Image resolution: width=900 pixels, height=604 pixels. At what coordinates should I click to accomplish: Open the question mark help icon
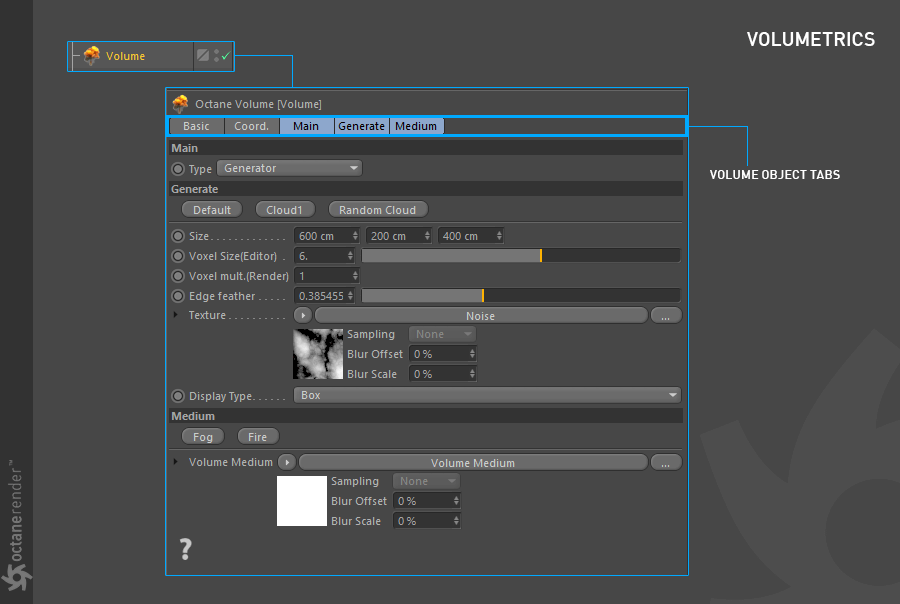click(x=185, y=549)
